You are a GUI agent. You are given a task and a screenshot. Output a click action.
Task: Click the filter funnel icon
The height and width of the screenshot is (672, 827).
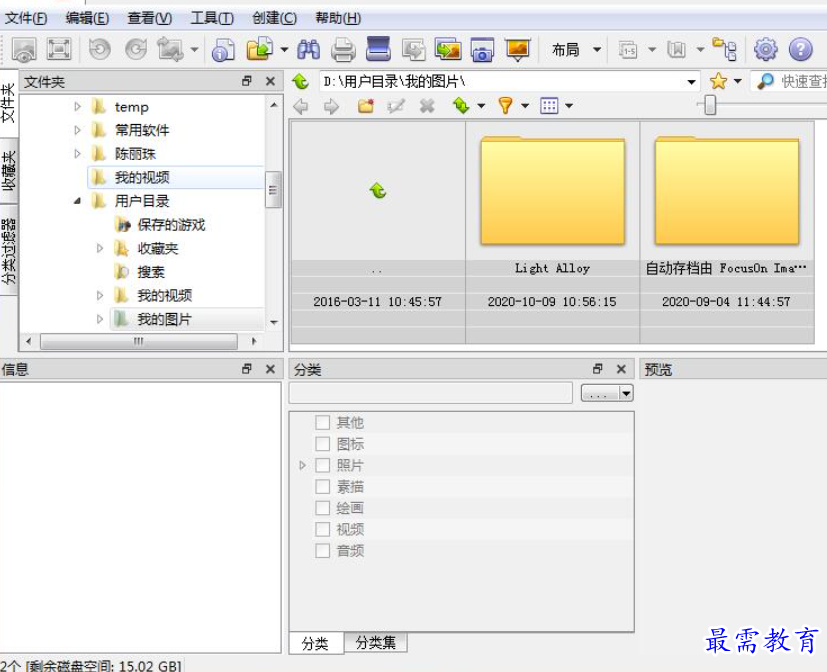[x=505, y=105]
